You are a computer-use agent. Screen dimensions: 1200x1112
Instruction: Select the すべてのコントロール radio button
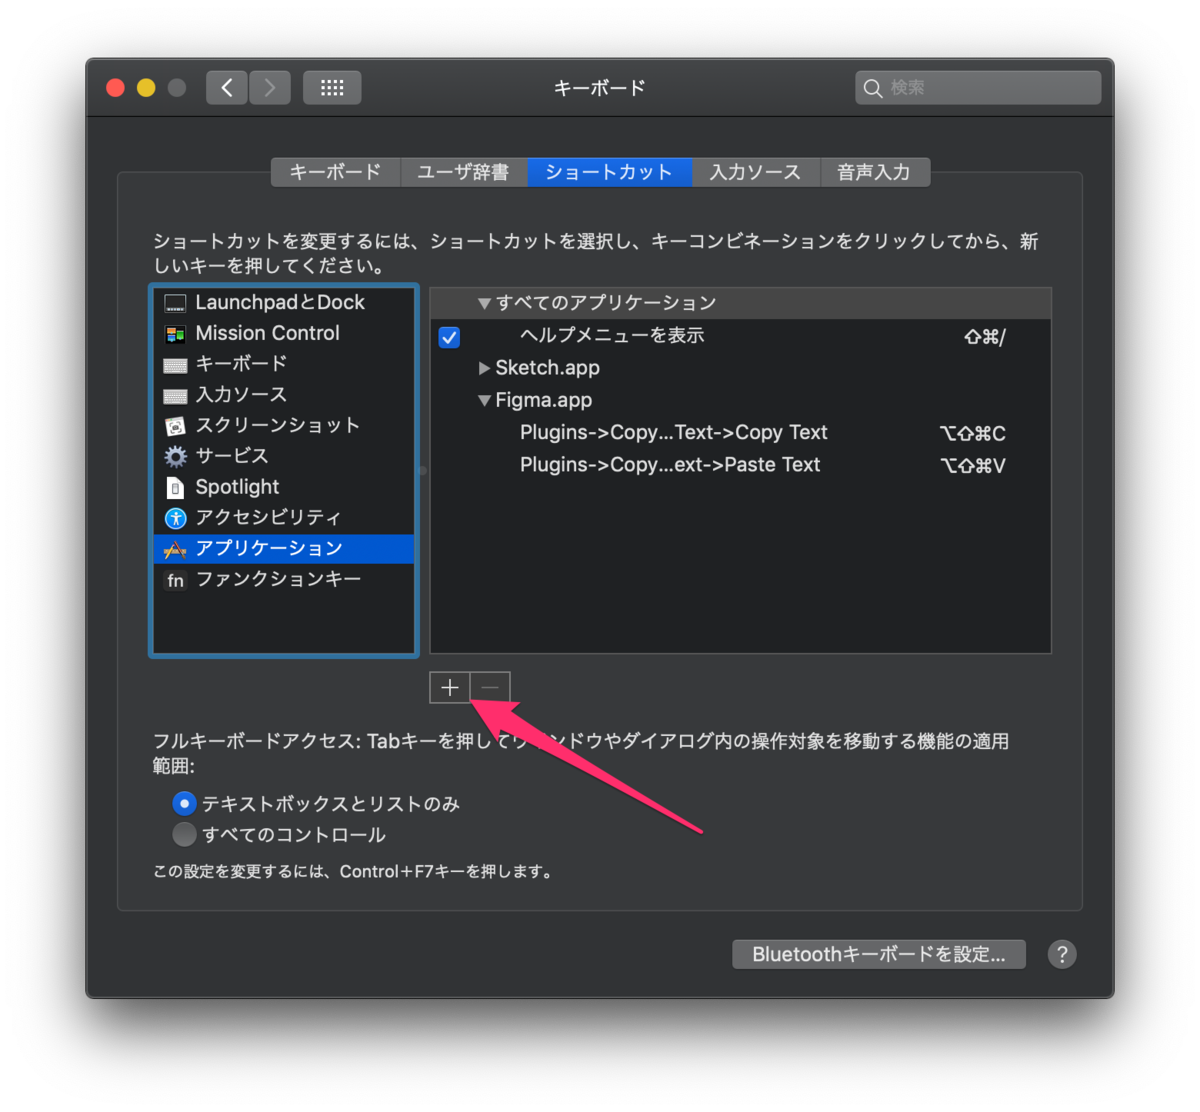click(x=184, y=834)
